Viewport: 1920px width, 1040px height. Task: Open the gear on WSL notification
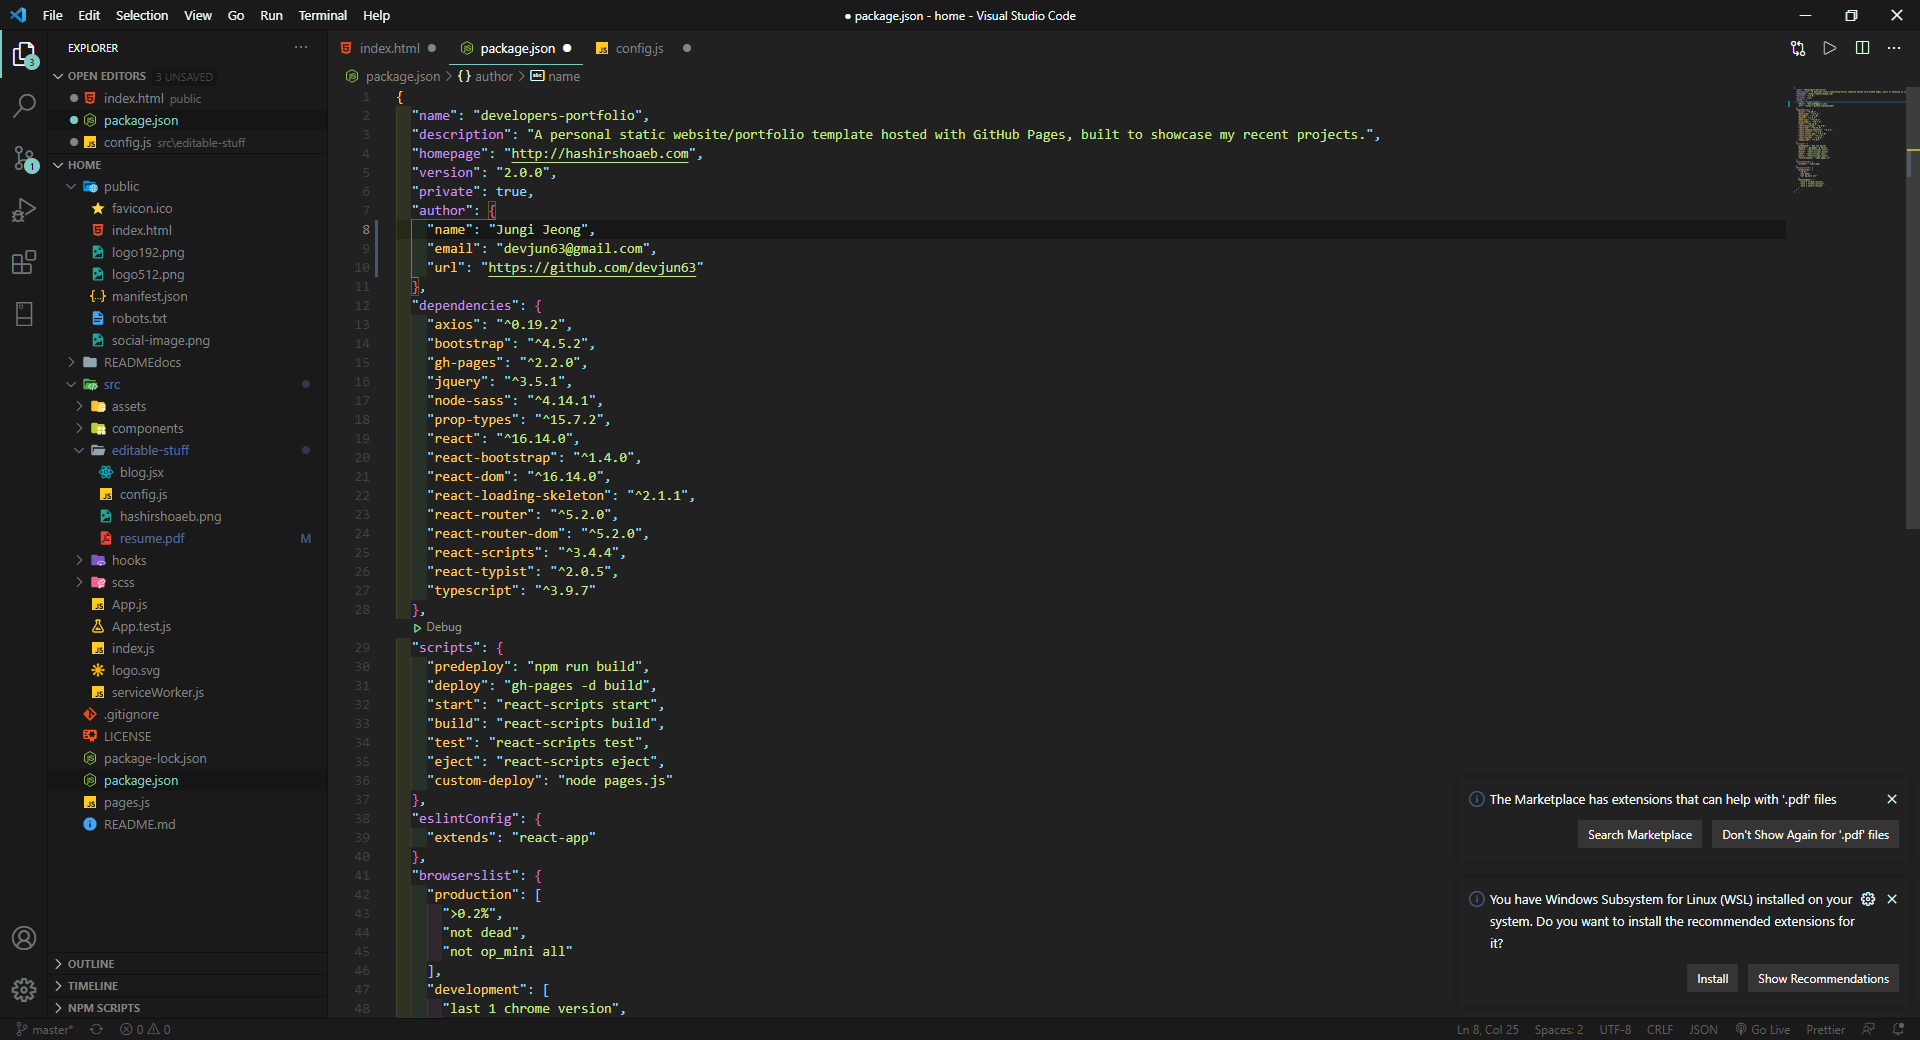coord(1868,899)
